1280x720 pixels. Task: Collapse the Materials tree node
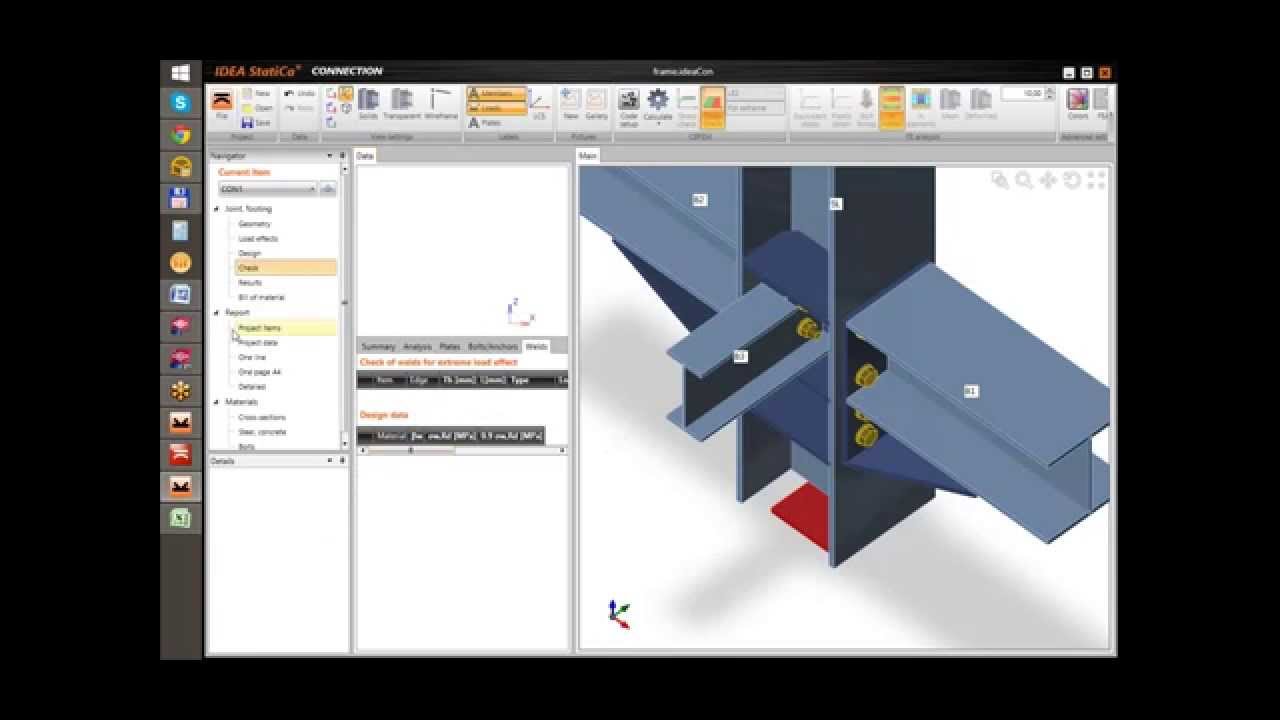(216, 402)
